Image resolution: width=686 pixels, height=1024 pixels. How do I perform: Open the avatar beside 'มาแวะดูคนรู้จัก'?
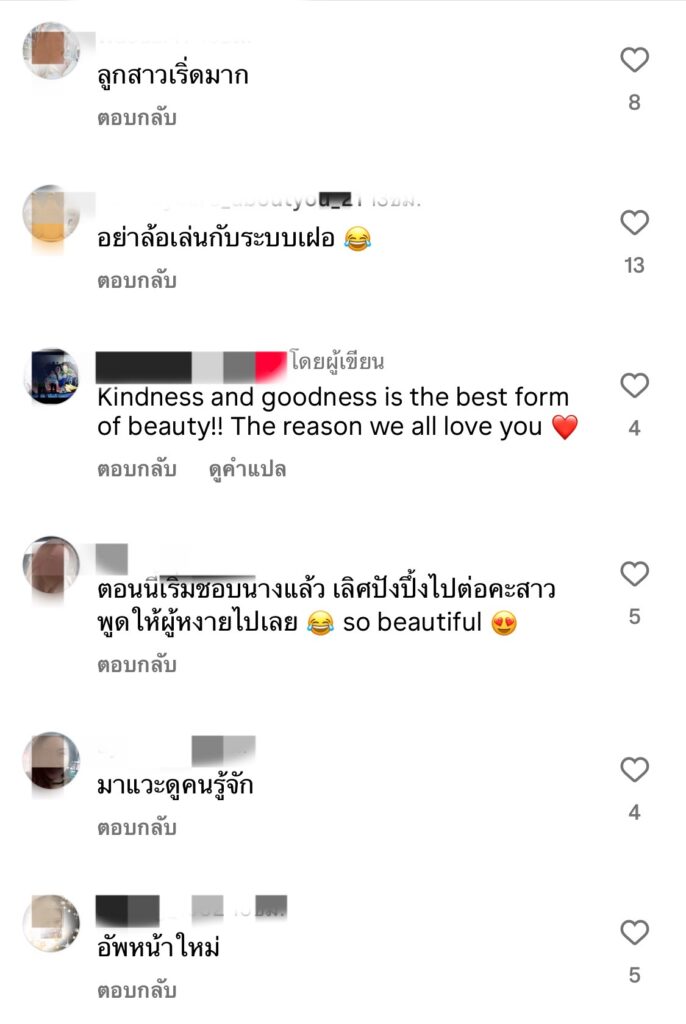point(51,760)
